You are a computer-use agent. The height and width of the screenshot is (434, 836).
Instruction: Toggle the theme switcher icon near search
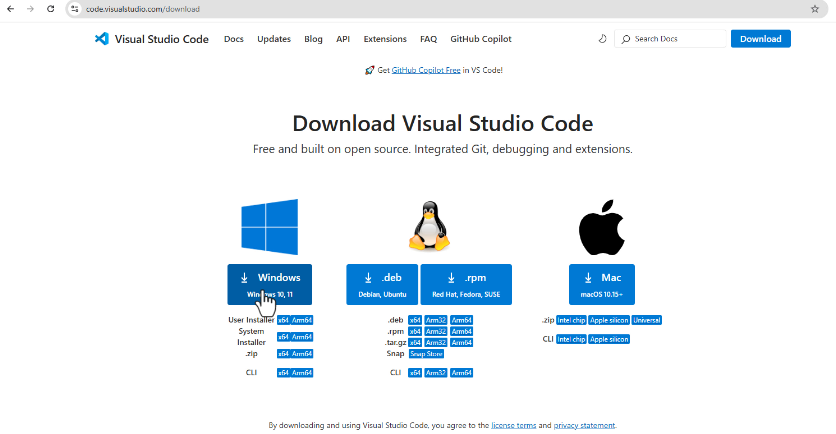pyautogui.click(x=602, y=39)
